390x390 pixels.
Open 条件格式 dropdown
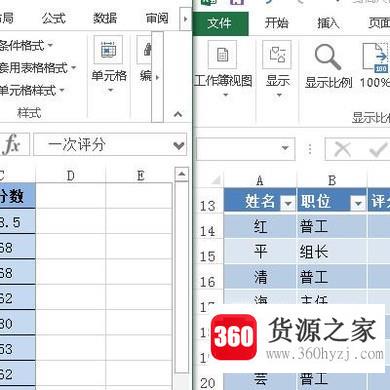[26, 45]
